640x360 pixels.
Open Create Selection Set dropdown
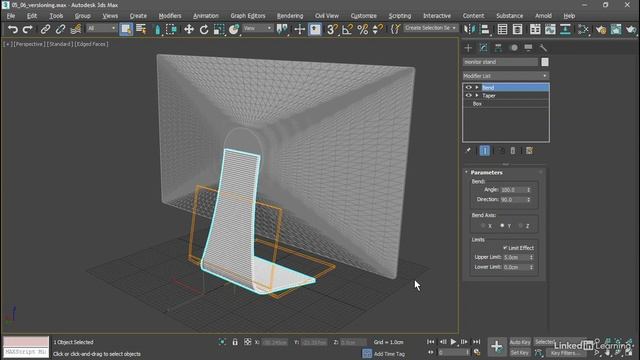pyautogui.click(x=431, y=28)
